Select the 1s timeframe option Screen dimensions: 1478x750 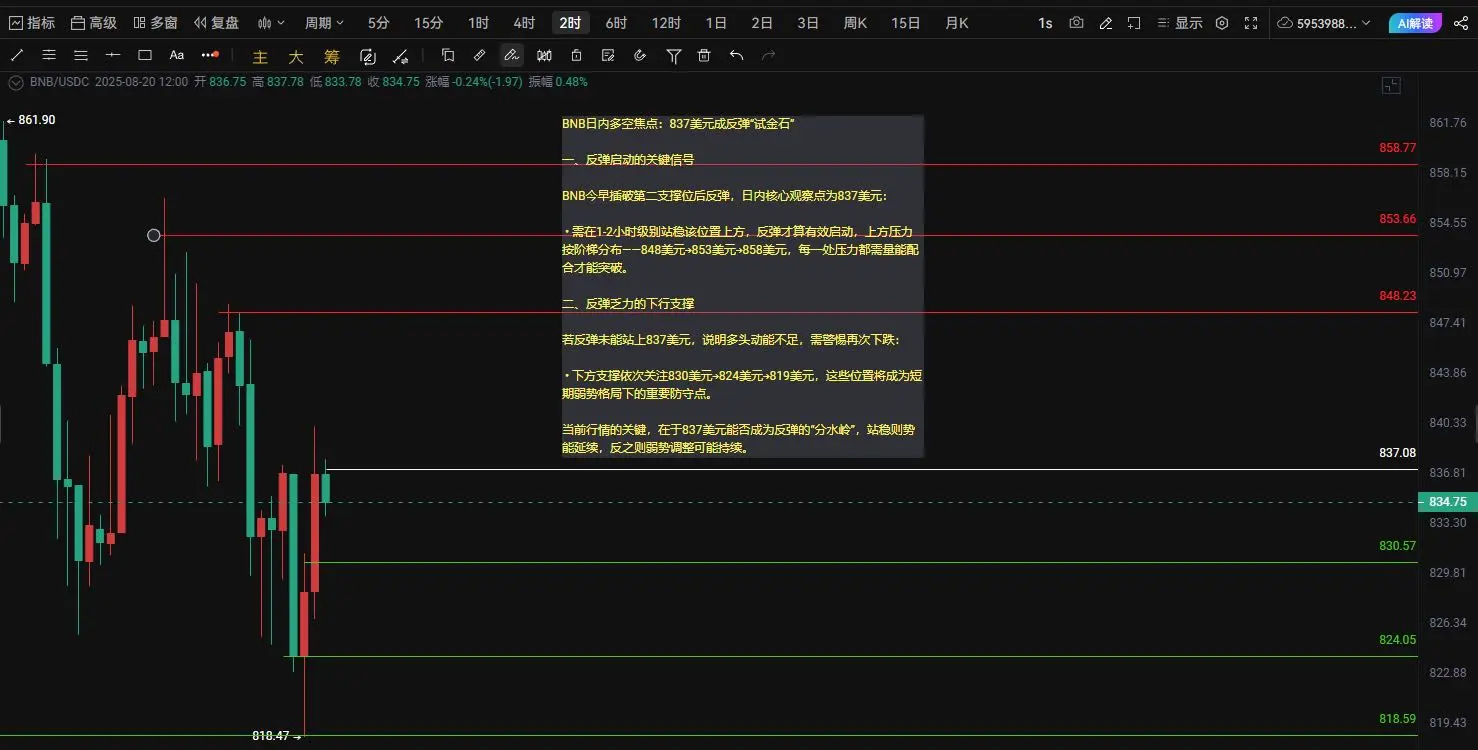pos(1045,22)
